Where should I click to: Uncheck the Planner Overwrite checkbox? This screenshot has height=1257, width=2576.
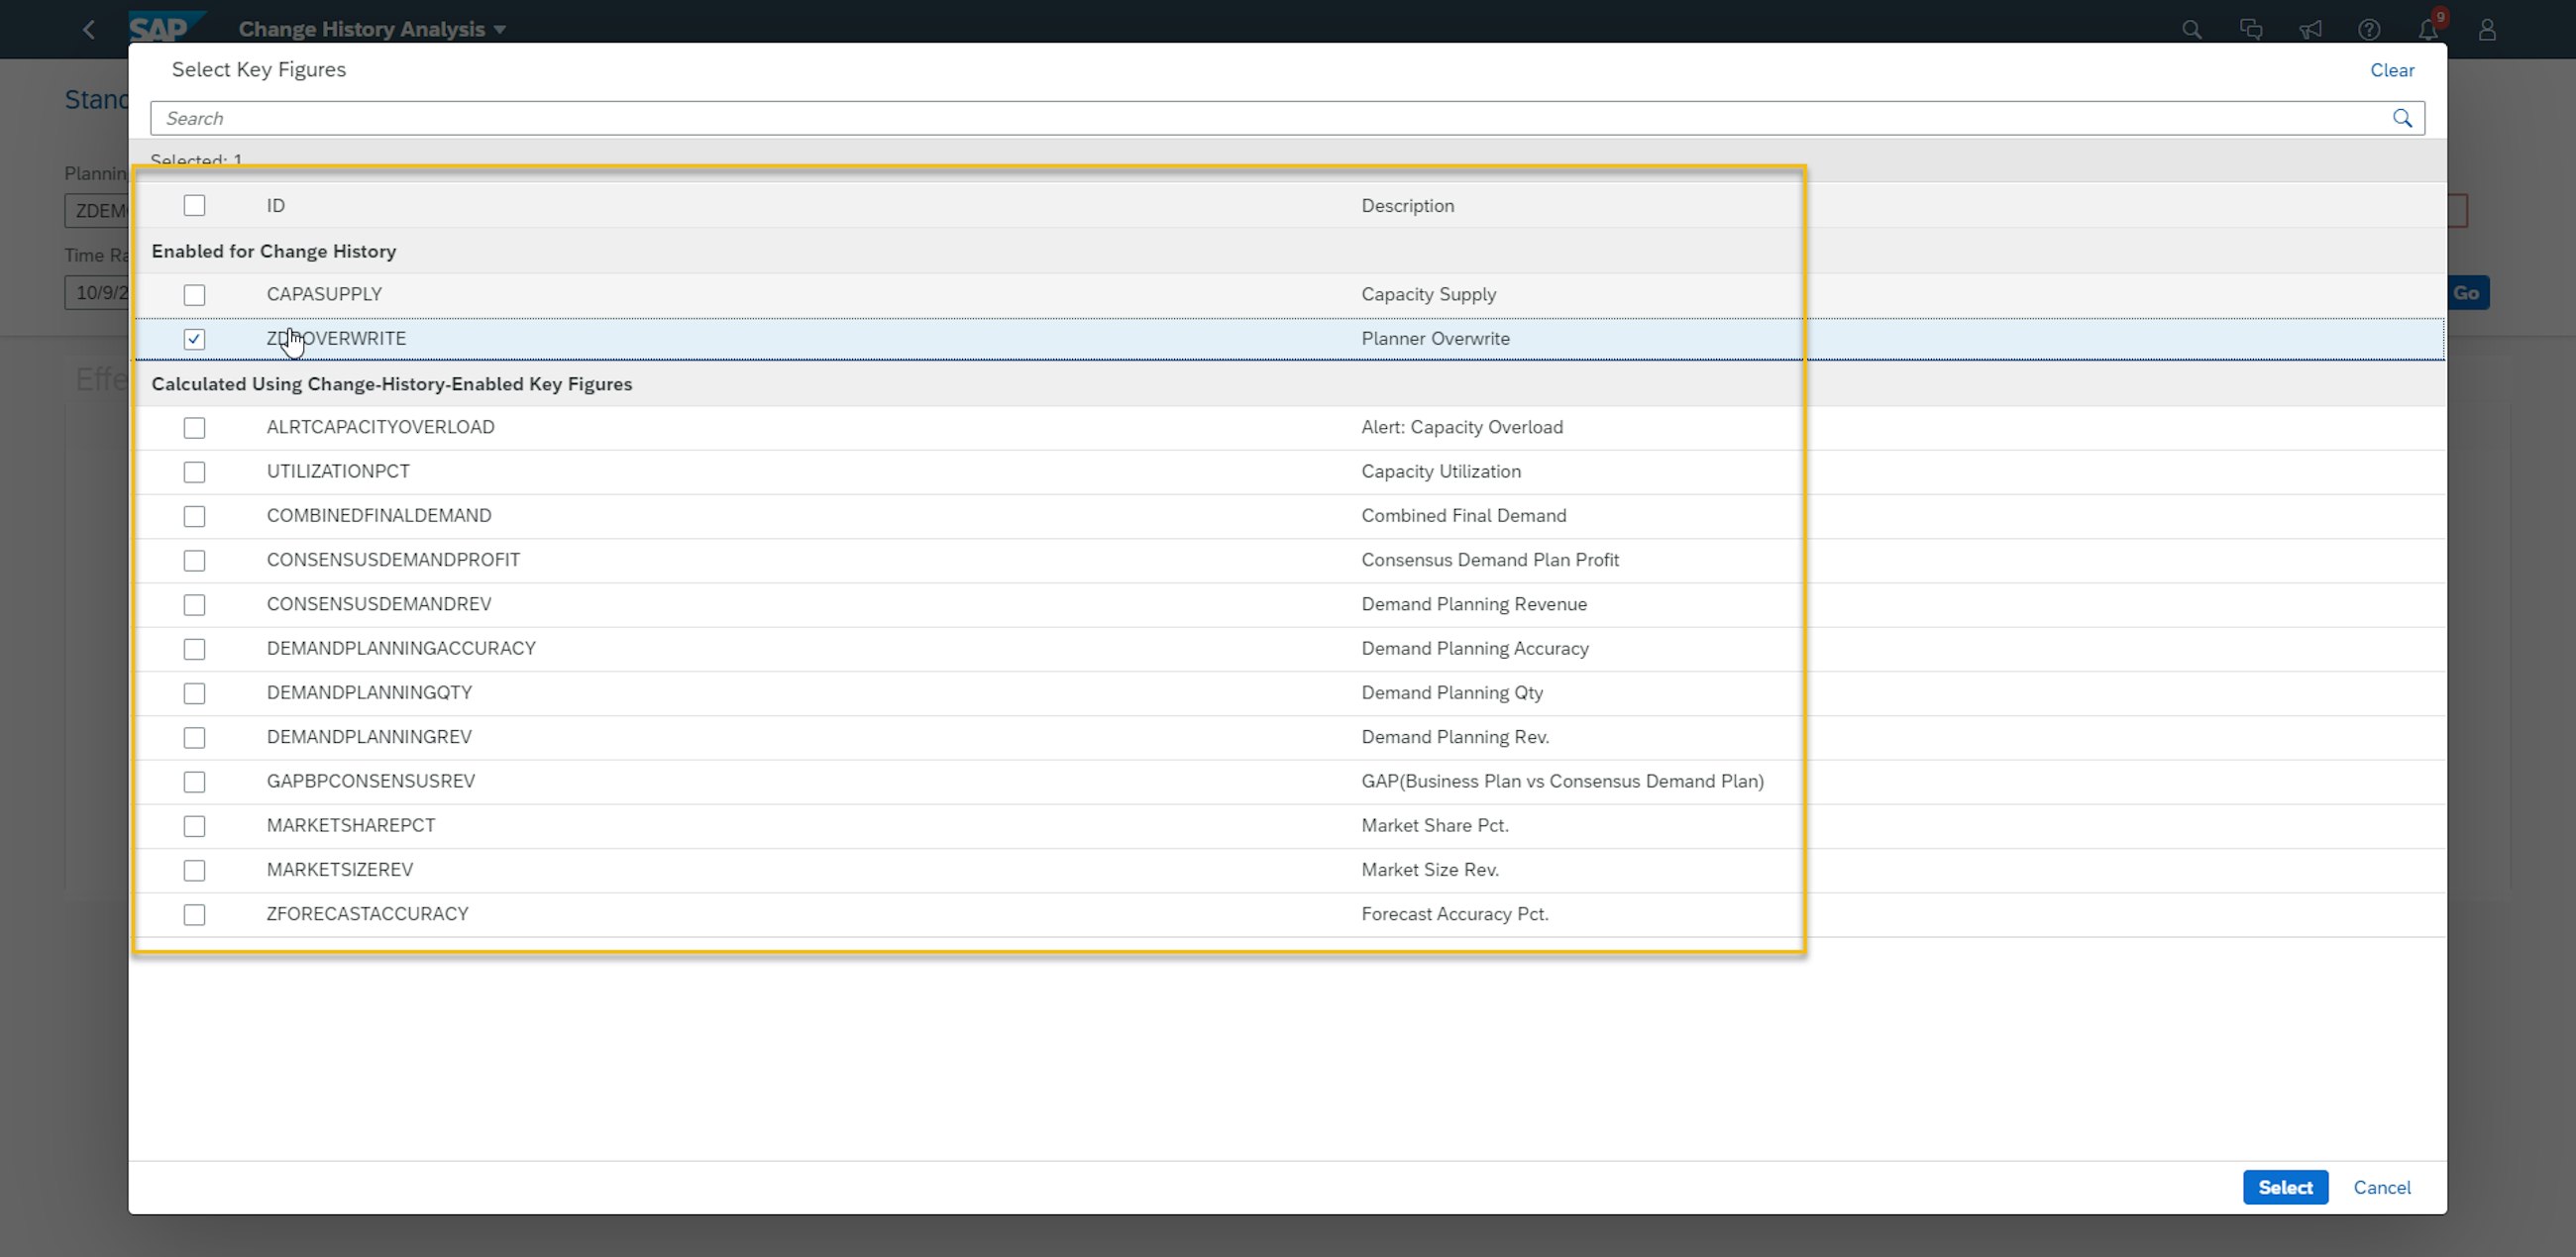194,339
